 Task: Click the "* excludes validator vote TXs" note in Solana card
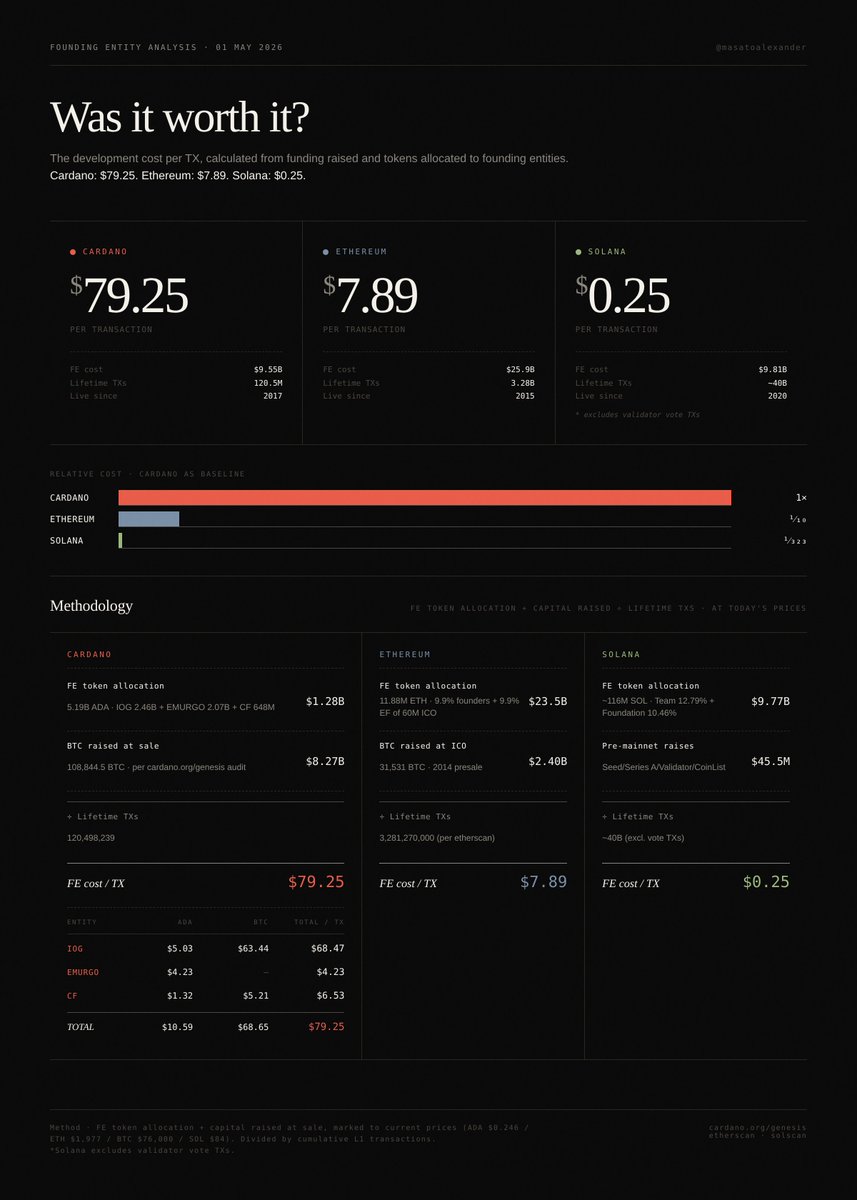pos(638,414)
